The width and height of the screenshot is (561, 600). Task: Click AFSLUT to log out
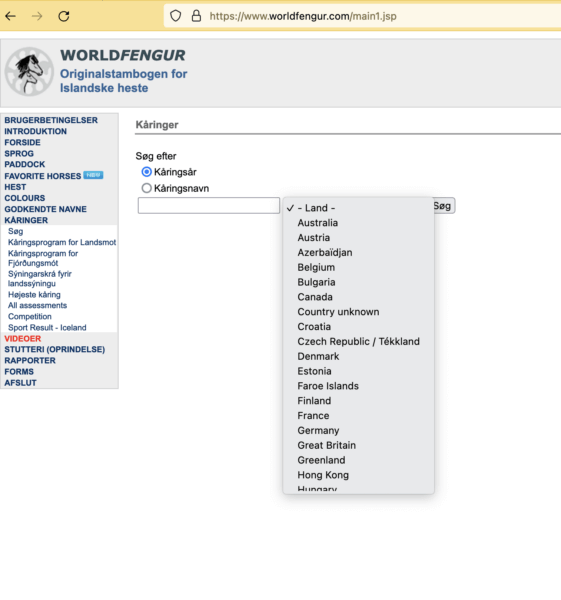coord(20,383)
